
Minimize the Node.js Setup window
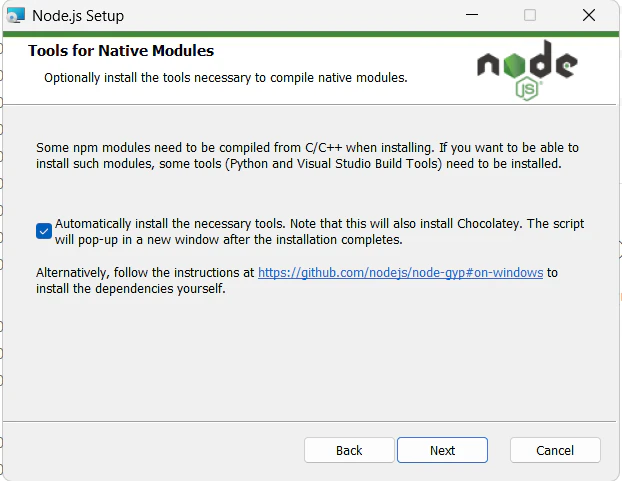click(x=472, y=15)
